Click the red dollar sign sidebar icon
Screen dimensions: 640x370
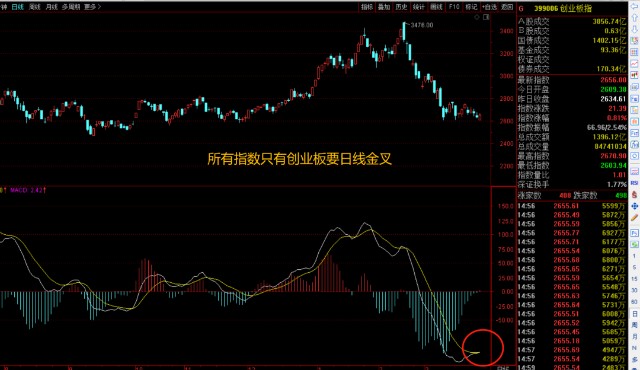(634, 195)
